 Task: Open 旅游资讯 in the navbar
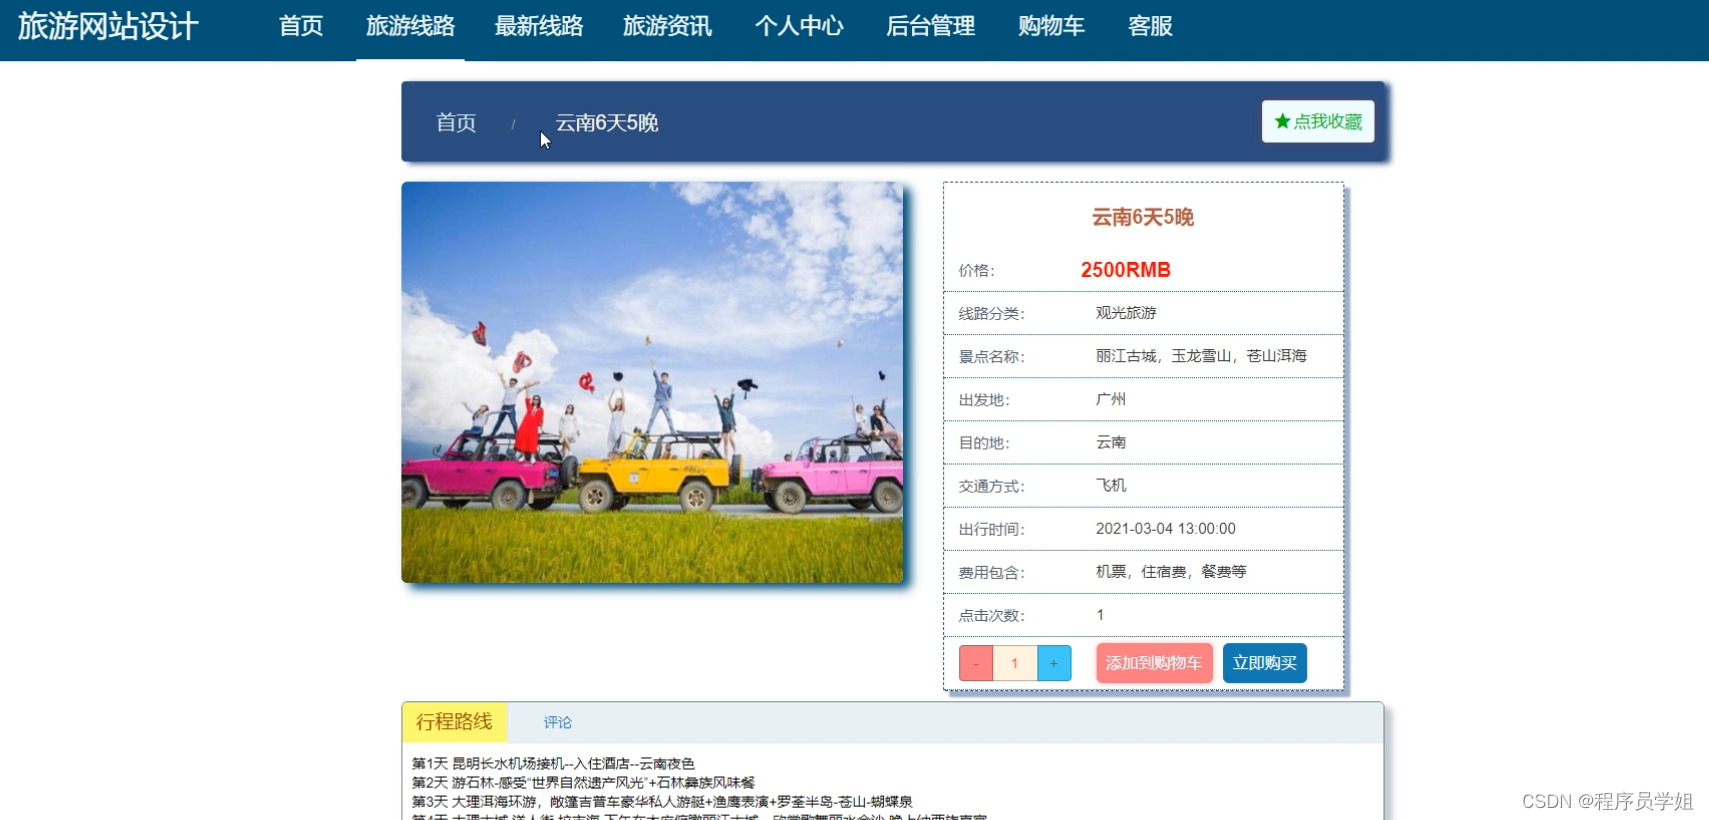pos(667,26)
